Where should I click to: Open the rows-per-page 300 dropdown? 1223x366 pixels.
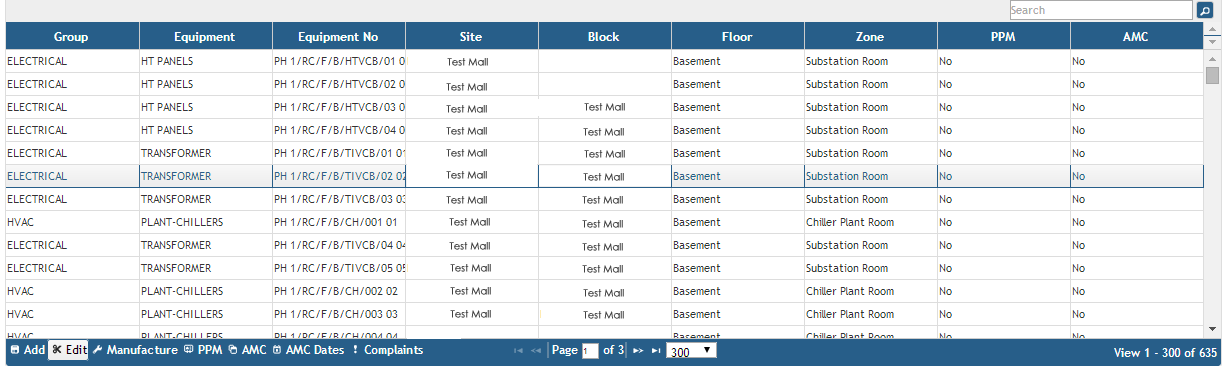(x=691, y=351)
